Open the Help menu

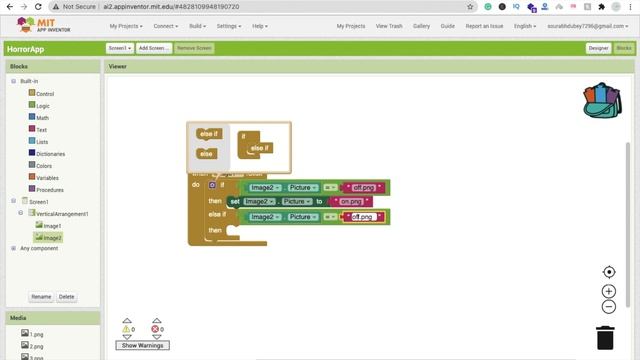[260, 26]
